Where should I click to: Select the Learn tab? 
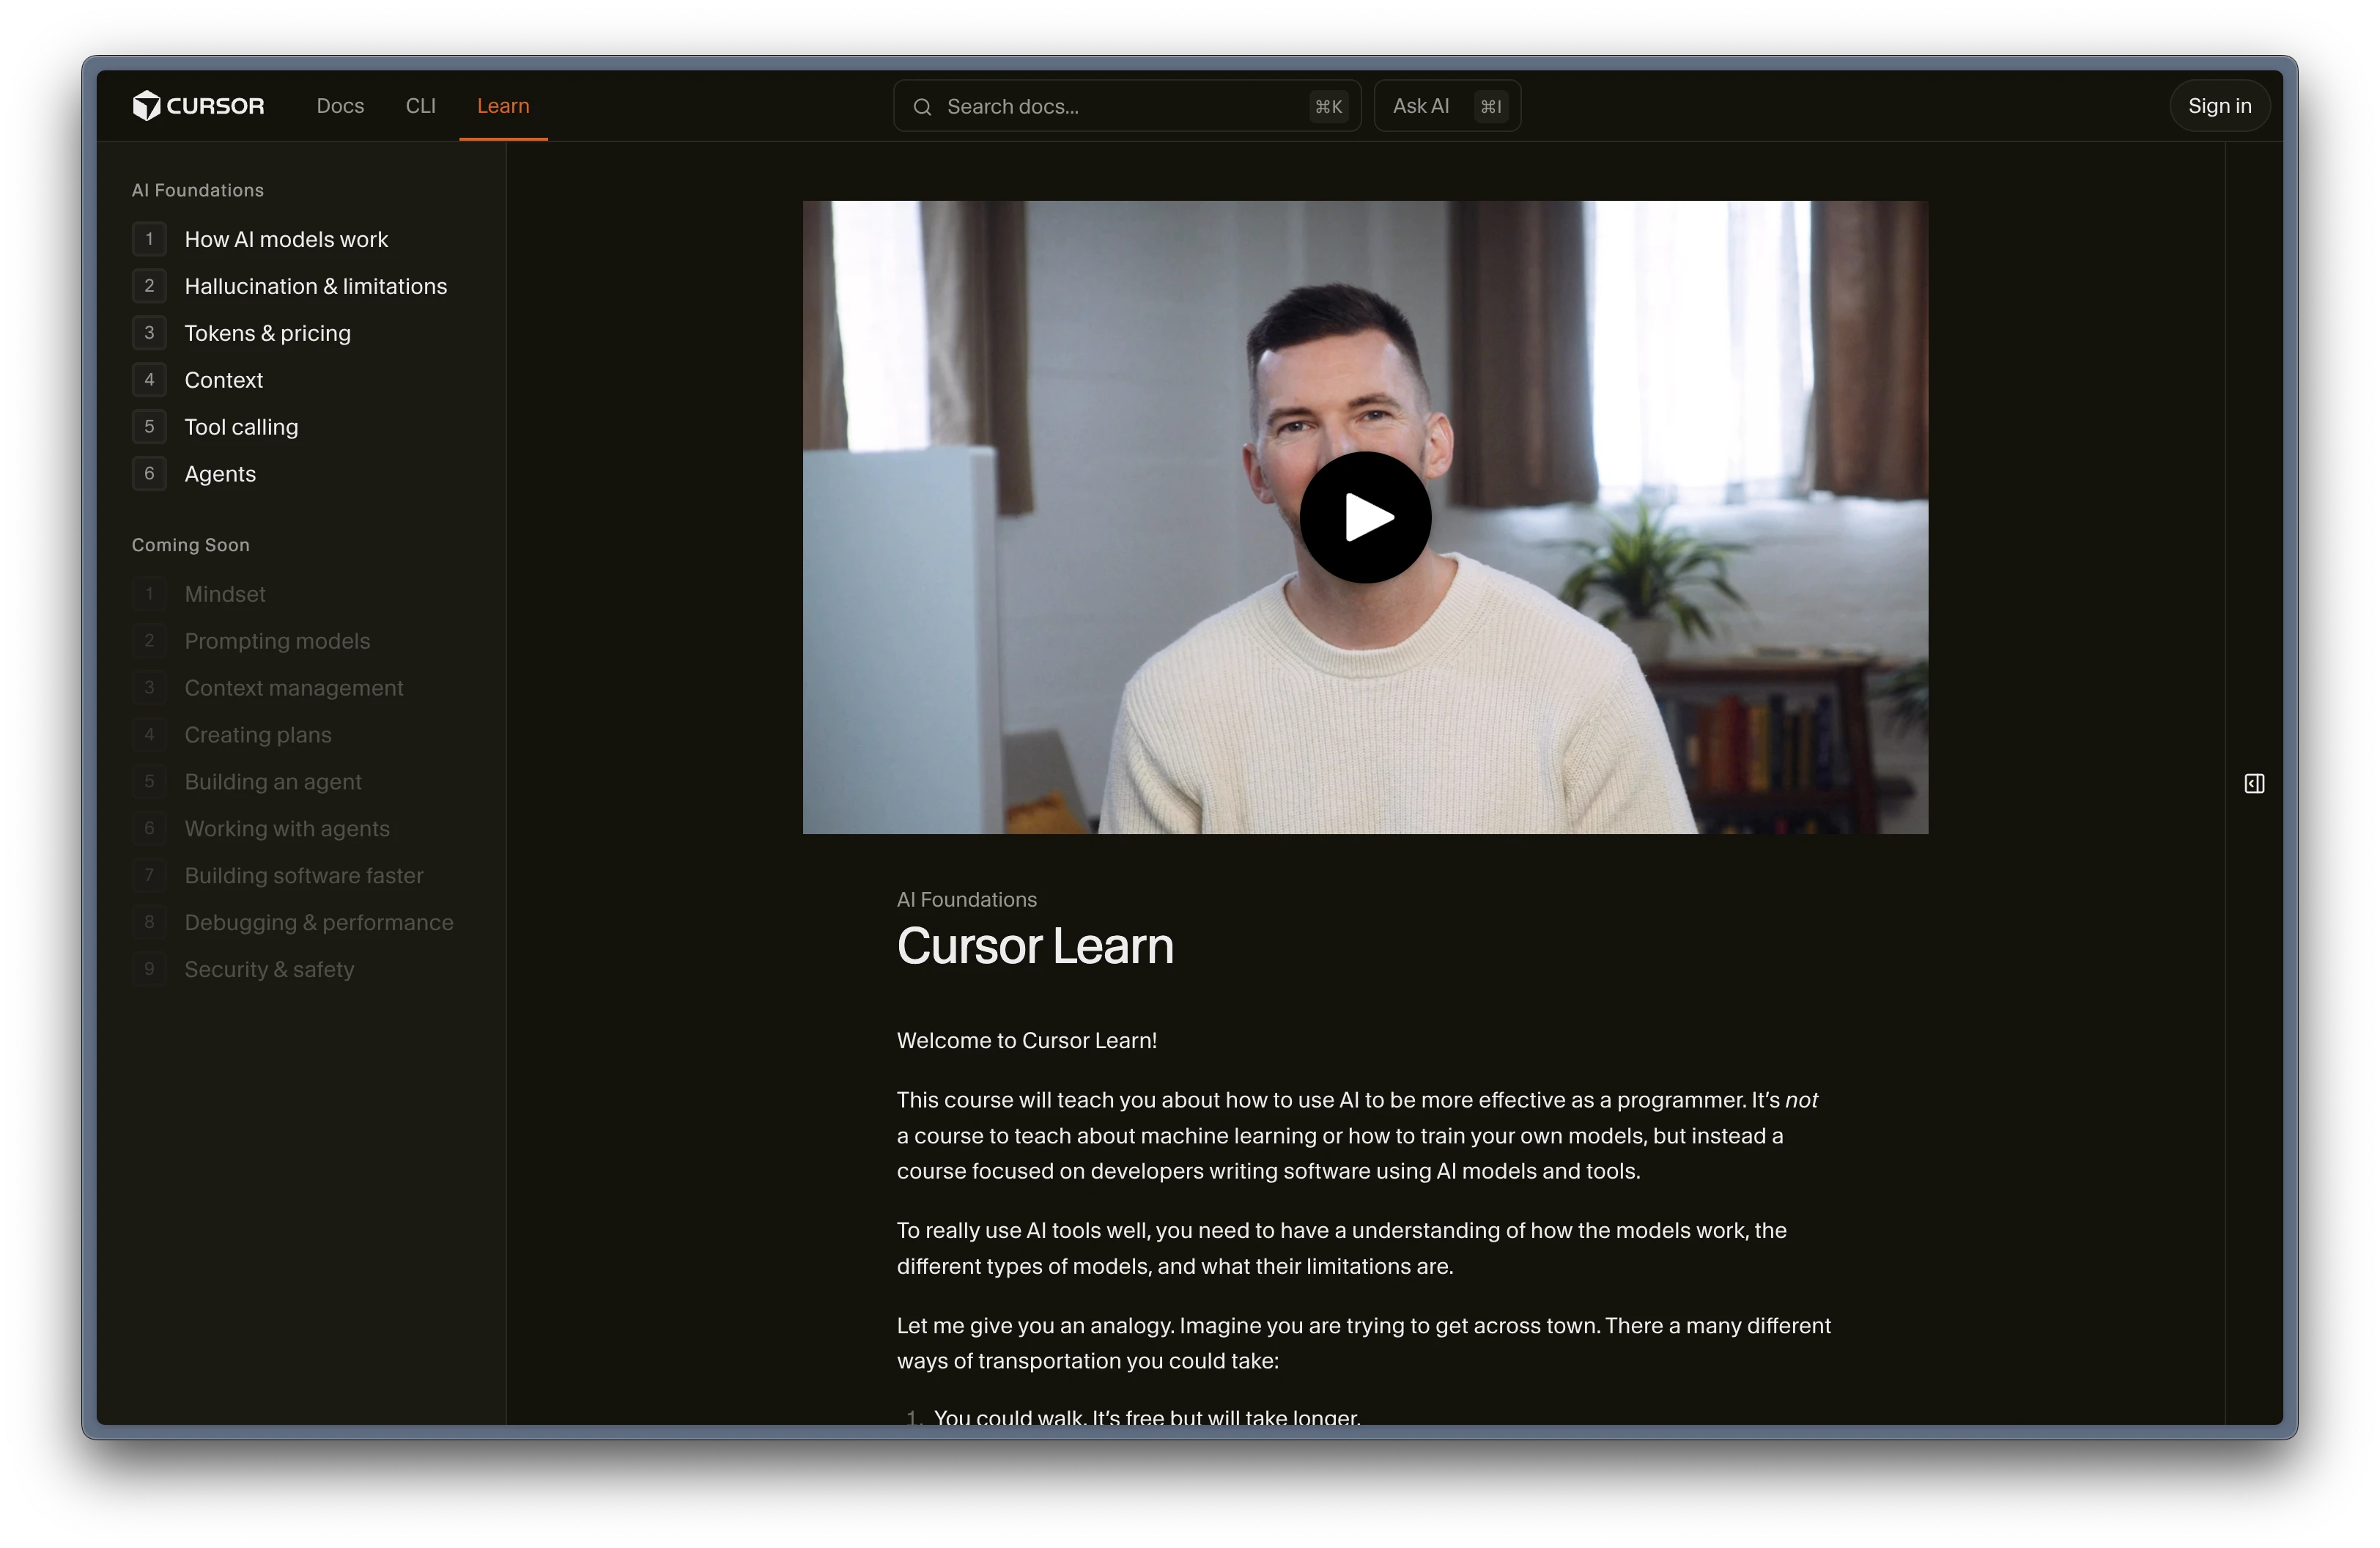click(x=503, y=106)
